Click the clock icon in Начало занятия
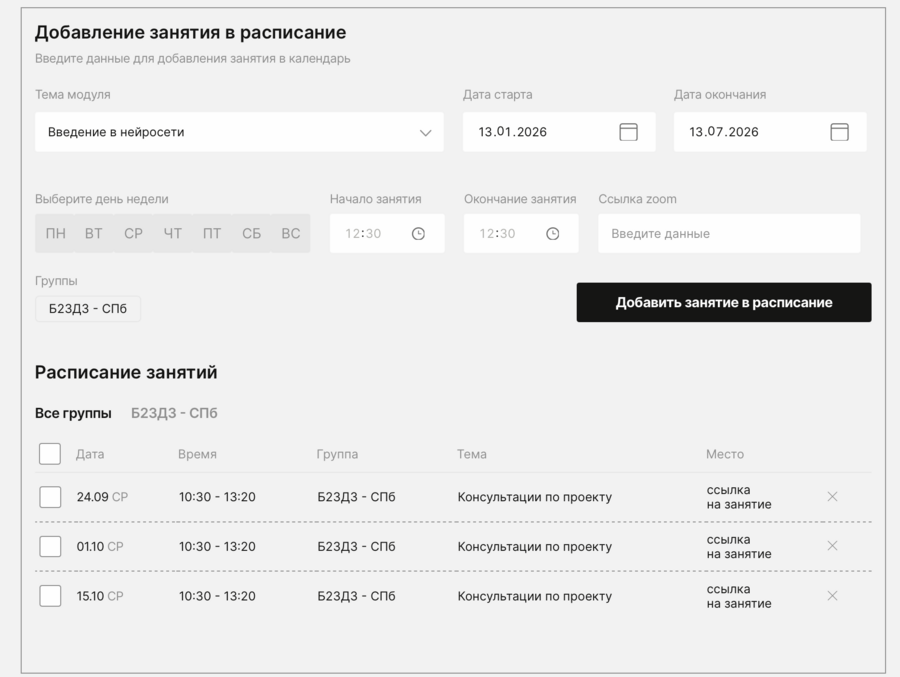900x677 pixels. point(418,234)
